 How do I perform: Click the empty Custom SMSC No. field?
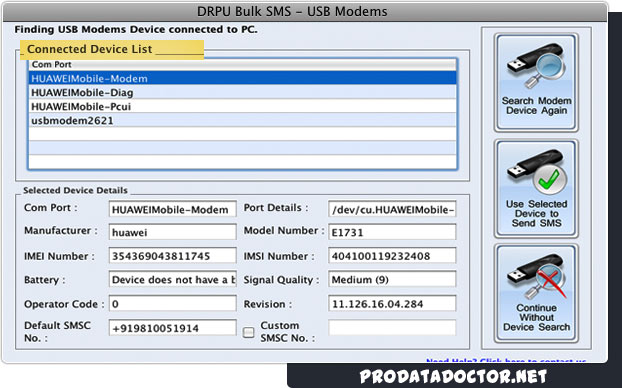tap(392, 328)
